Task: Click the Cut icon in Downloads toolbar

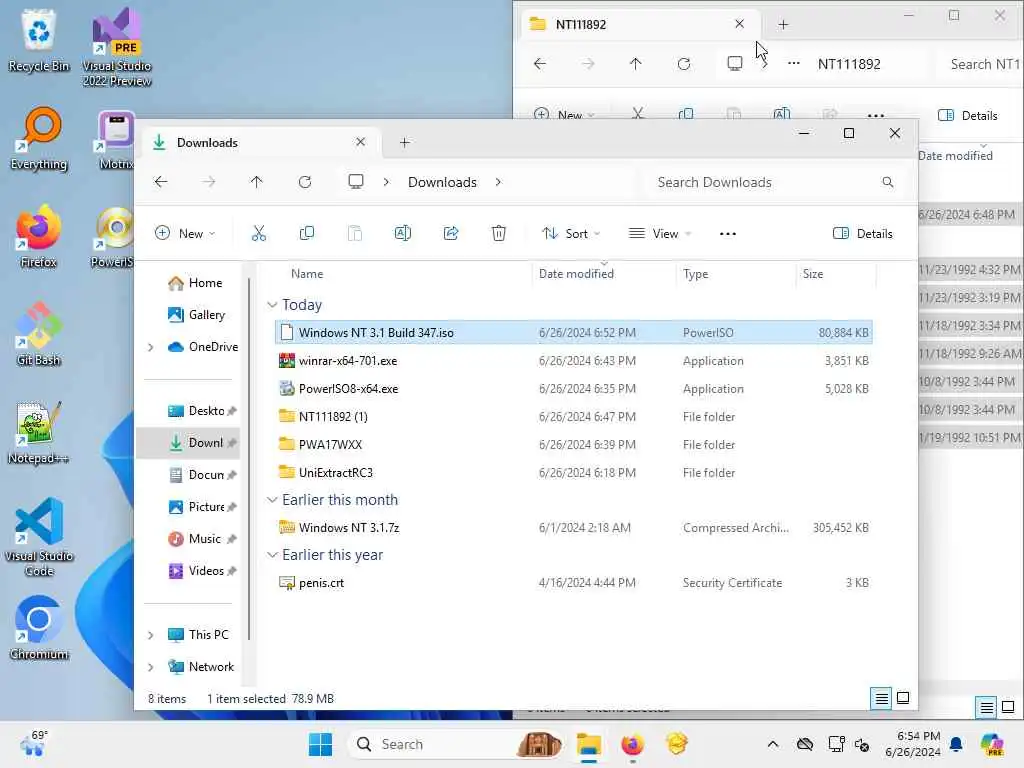Action: click(259, 233)
